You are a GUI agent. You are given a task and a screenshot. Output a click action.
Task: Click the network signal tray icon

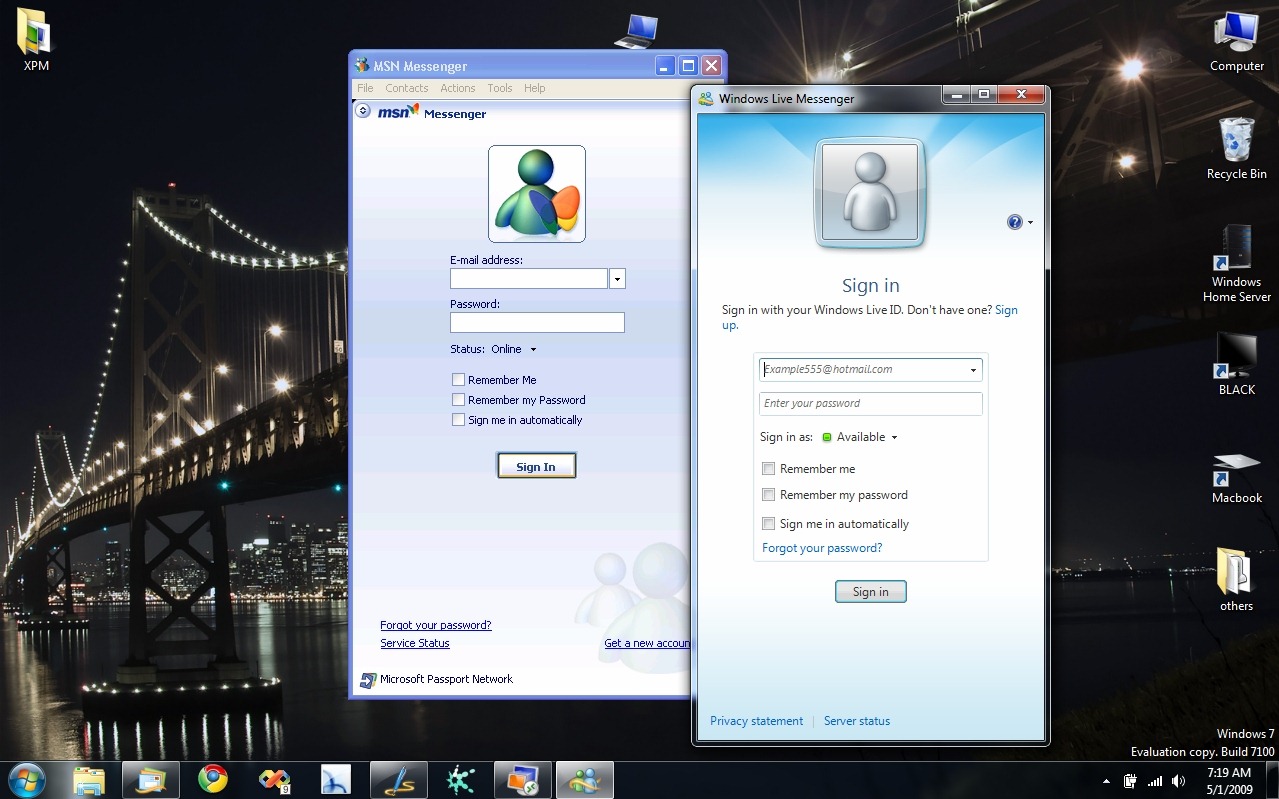(x=1155, y=781)
